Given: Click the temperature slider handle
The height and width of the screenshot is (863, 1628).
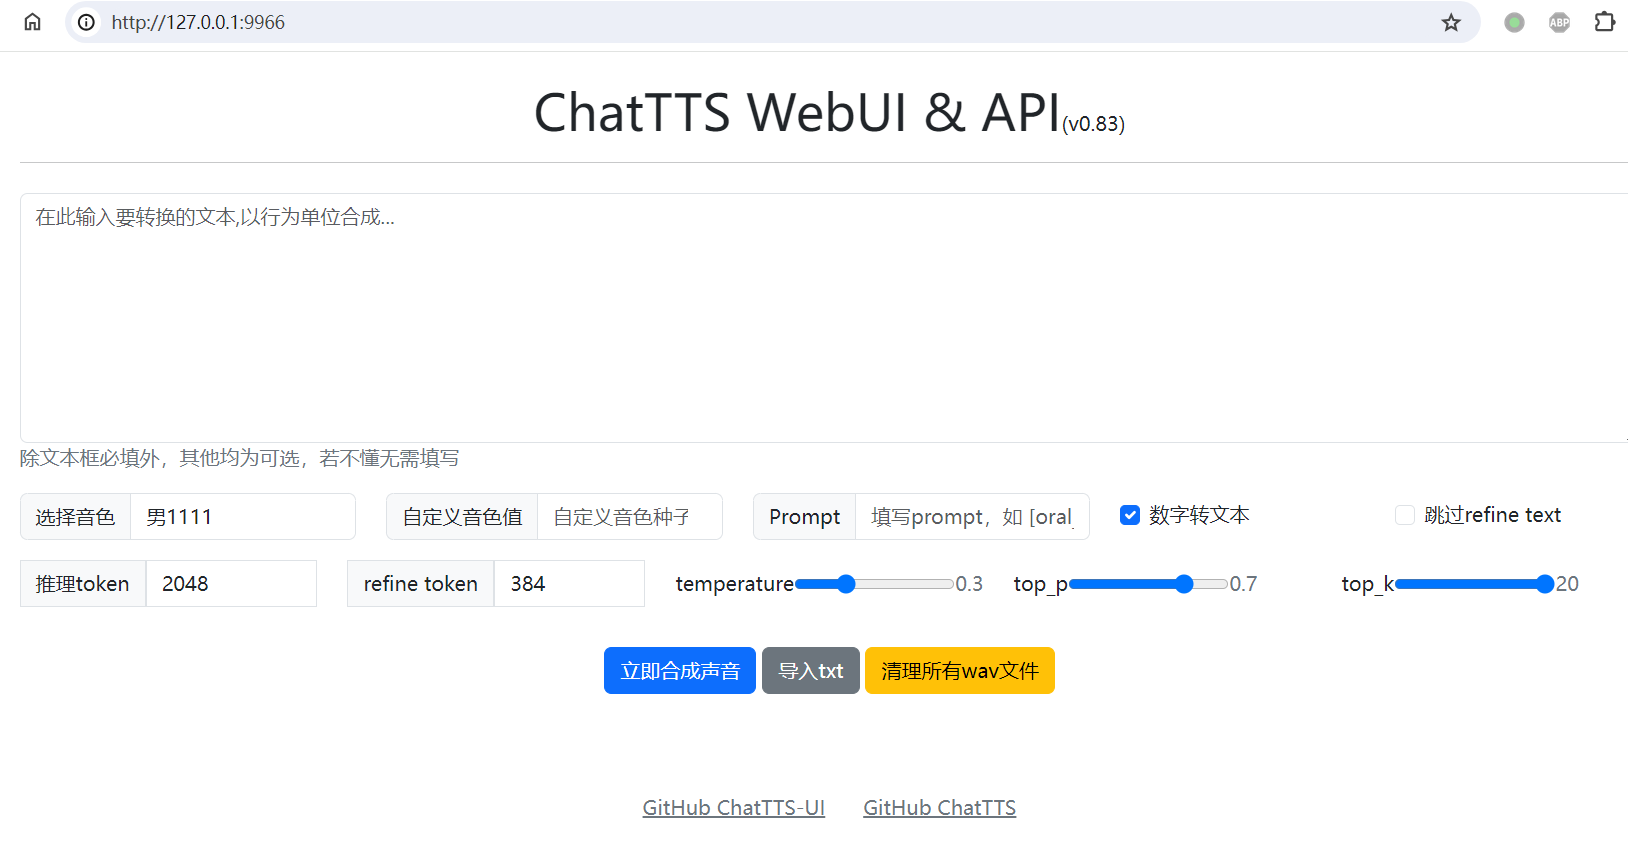Looking at the screenshot, I should tap(846, 584).
